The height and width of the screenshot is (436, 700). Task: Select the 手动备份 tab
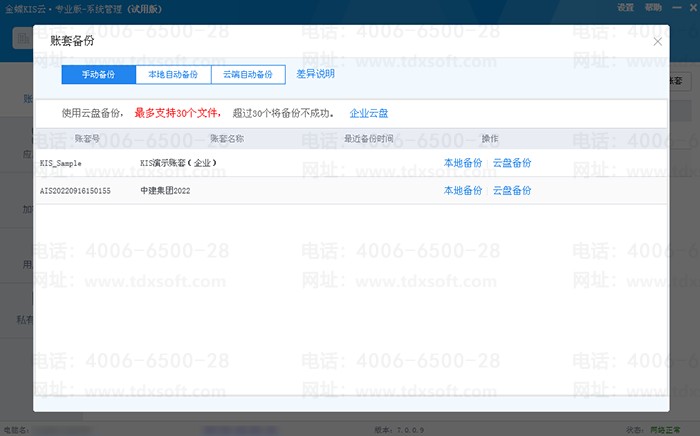click(x=97, y=75)
